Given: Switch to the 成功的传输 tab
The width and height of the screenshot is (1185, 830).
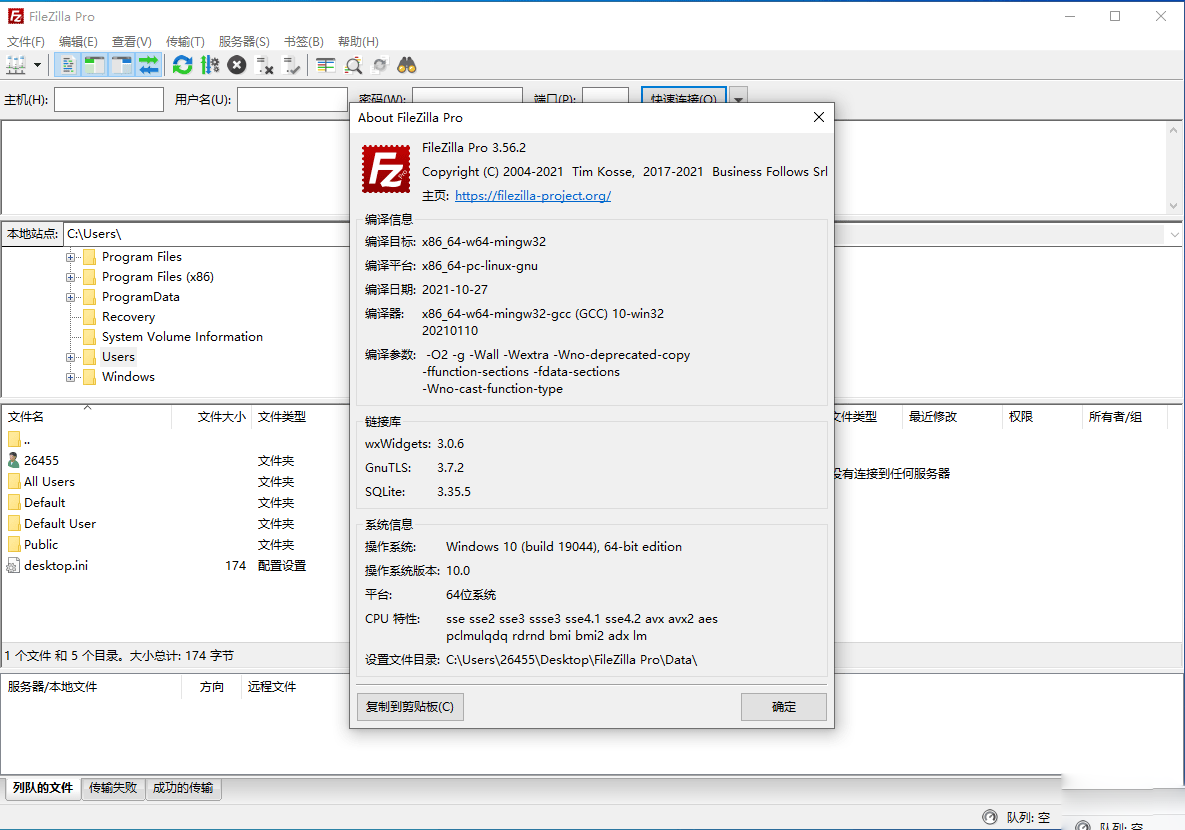Looking at the screenshot, I should [x=183, y=788].
